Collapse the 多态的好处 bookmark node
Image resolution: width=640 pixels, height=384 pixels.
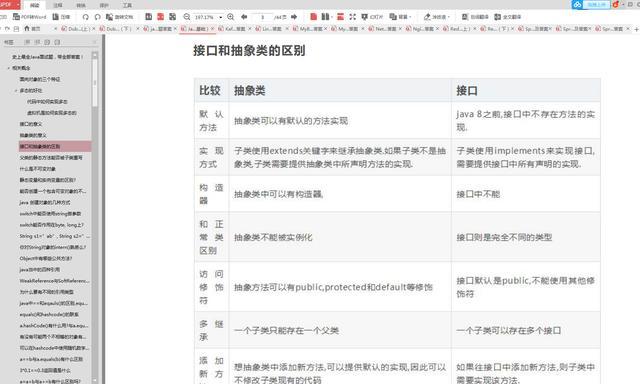16,91
